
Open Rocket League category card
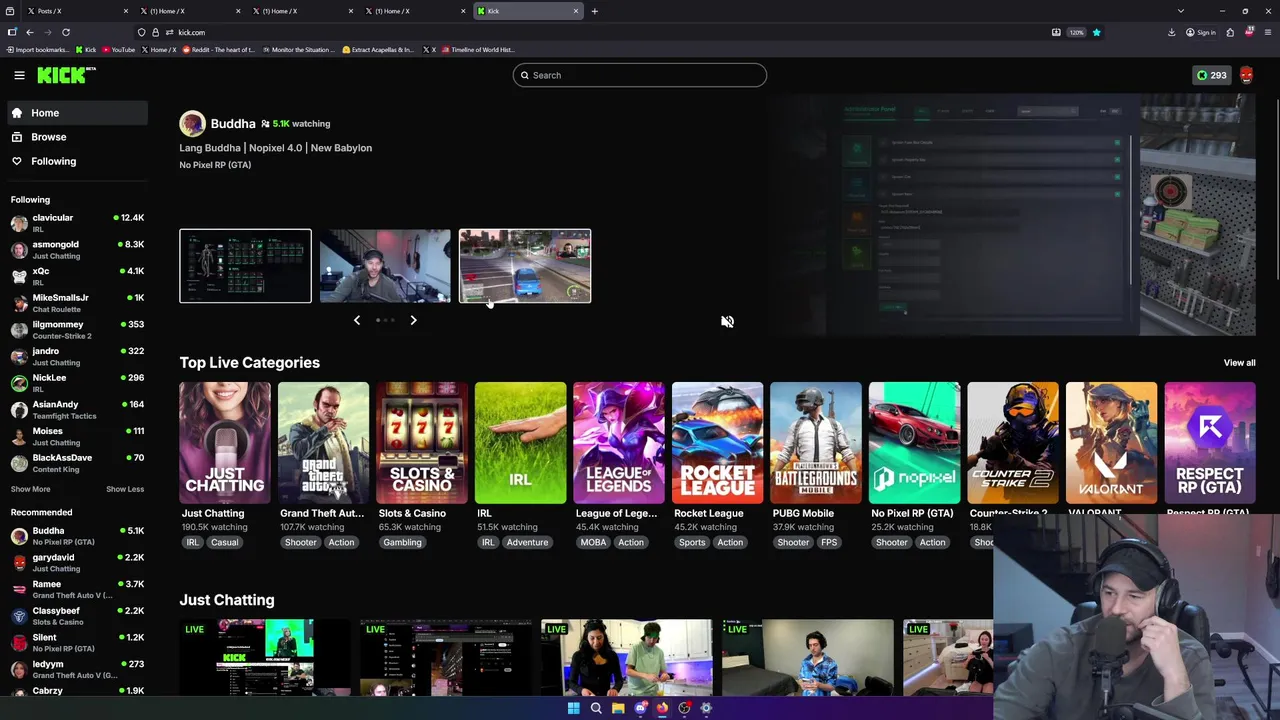pyautogui.click(x=717, y=442)
